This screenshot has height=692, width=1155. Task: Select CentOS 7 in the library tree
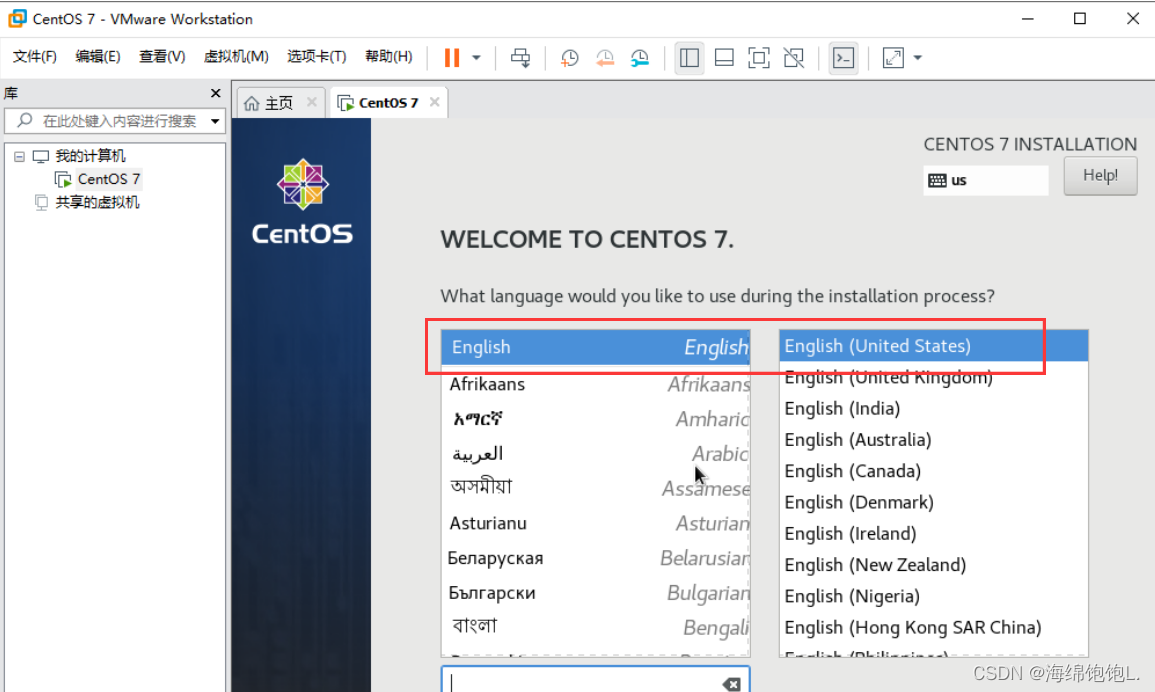(x=108, y=179)
